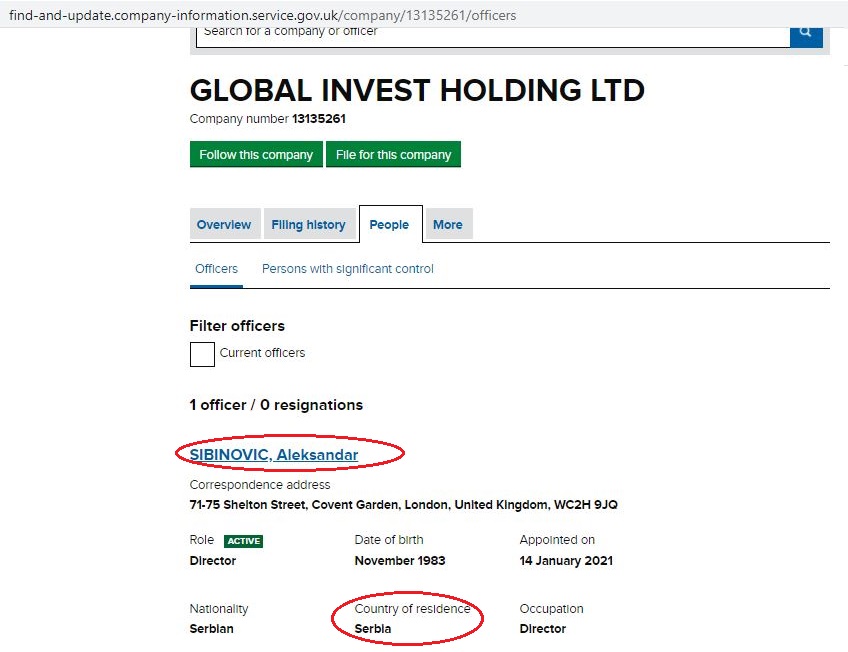The height and width of the screenshot is (652, 848).
Task: Open Persons with significant control
Action: [x=348, y=269]
